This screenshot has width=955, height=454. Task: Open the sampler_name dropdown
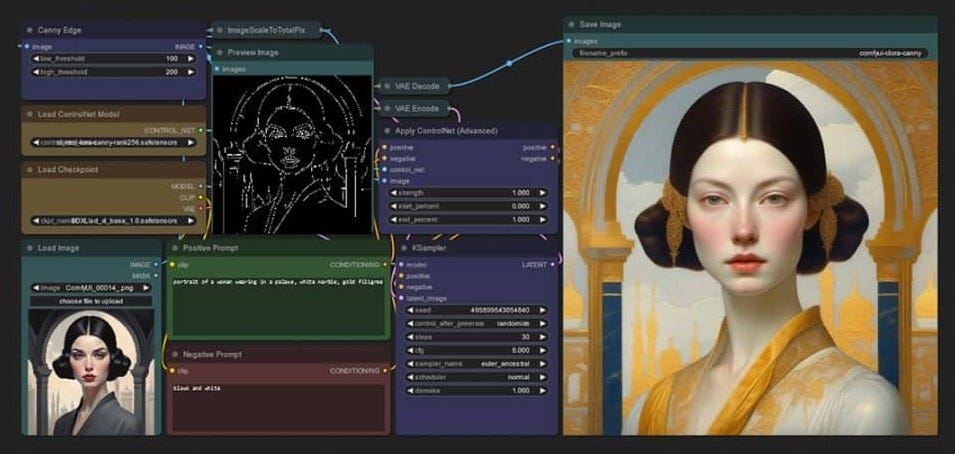(x=476, y=363)
